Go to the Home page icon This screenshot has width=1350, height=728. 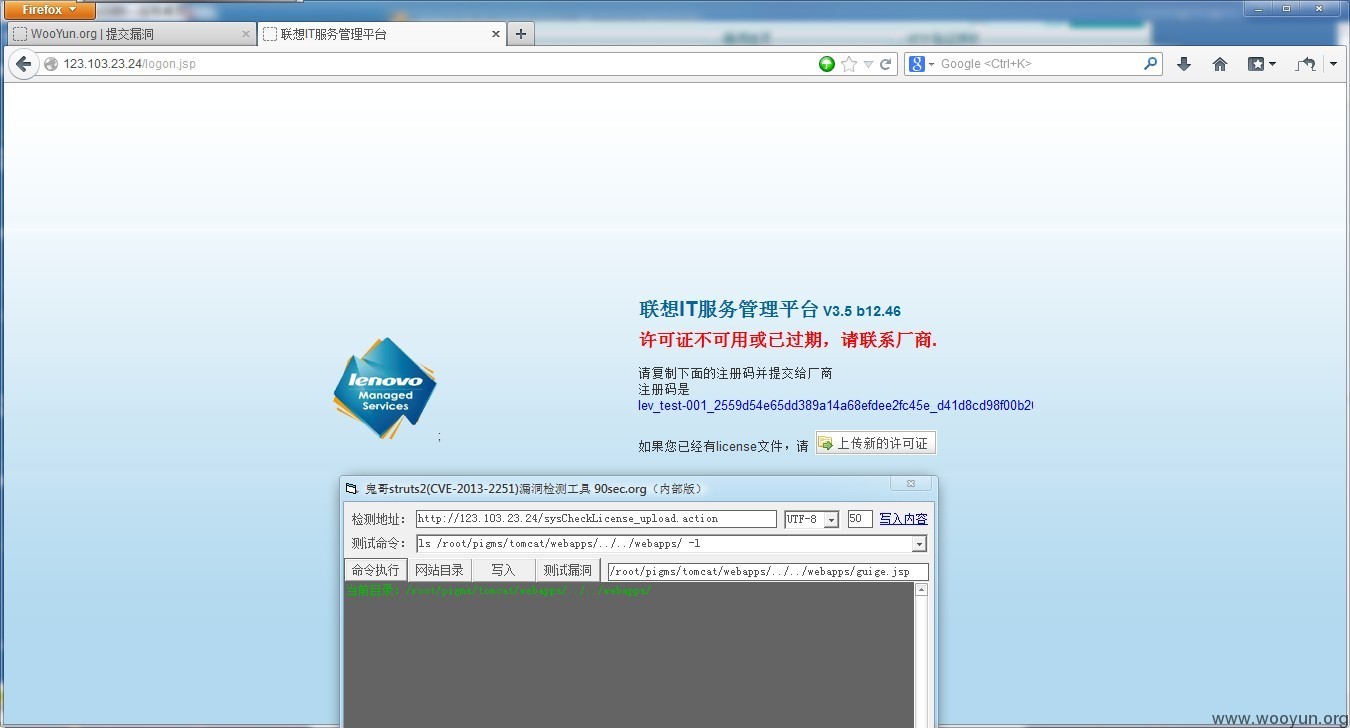[x=1220, y=64]
